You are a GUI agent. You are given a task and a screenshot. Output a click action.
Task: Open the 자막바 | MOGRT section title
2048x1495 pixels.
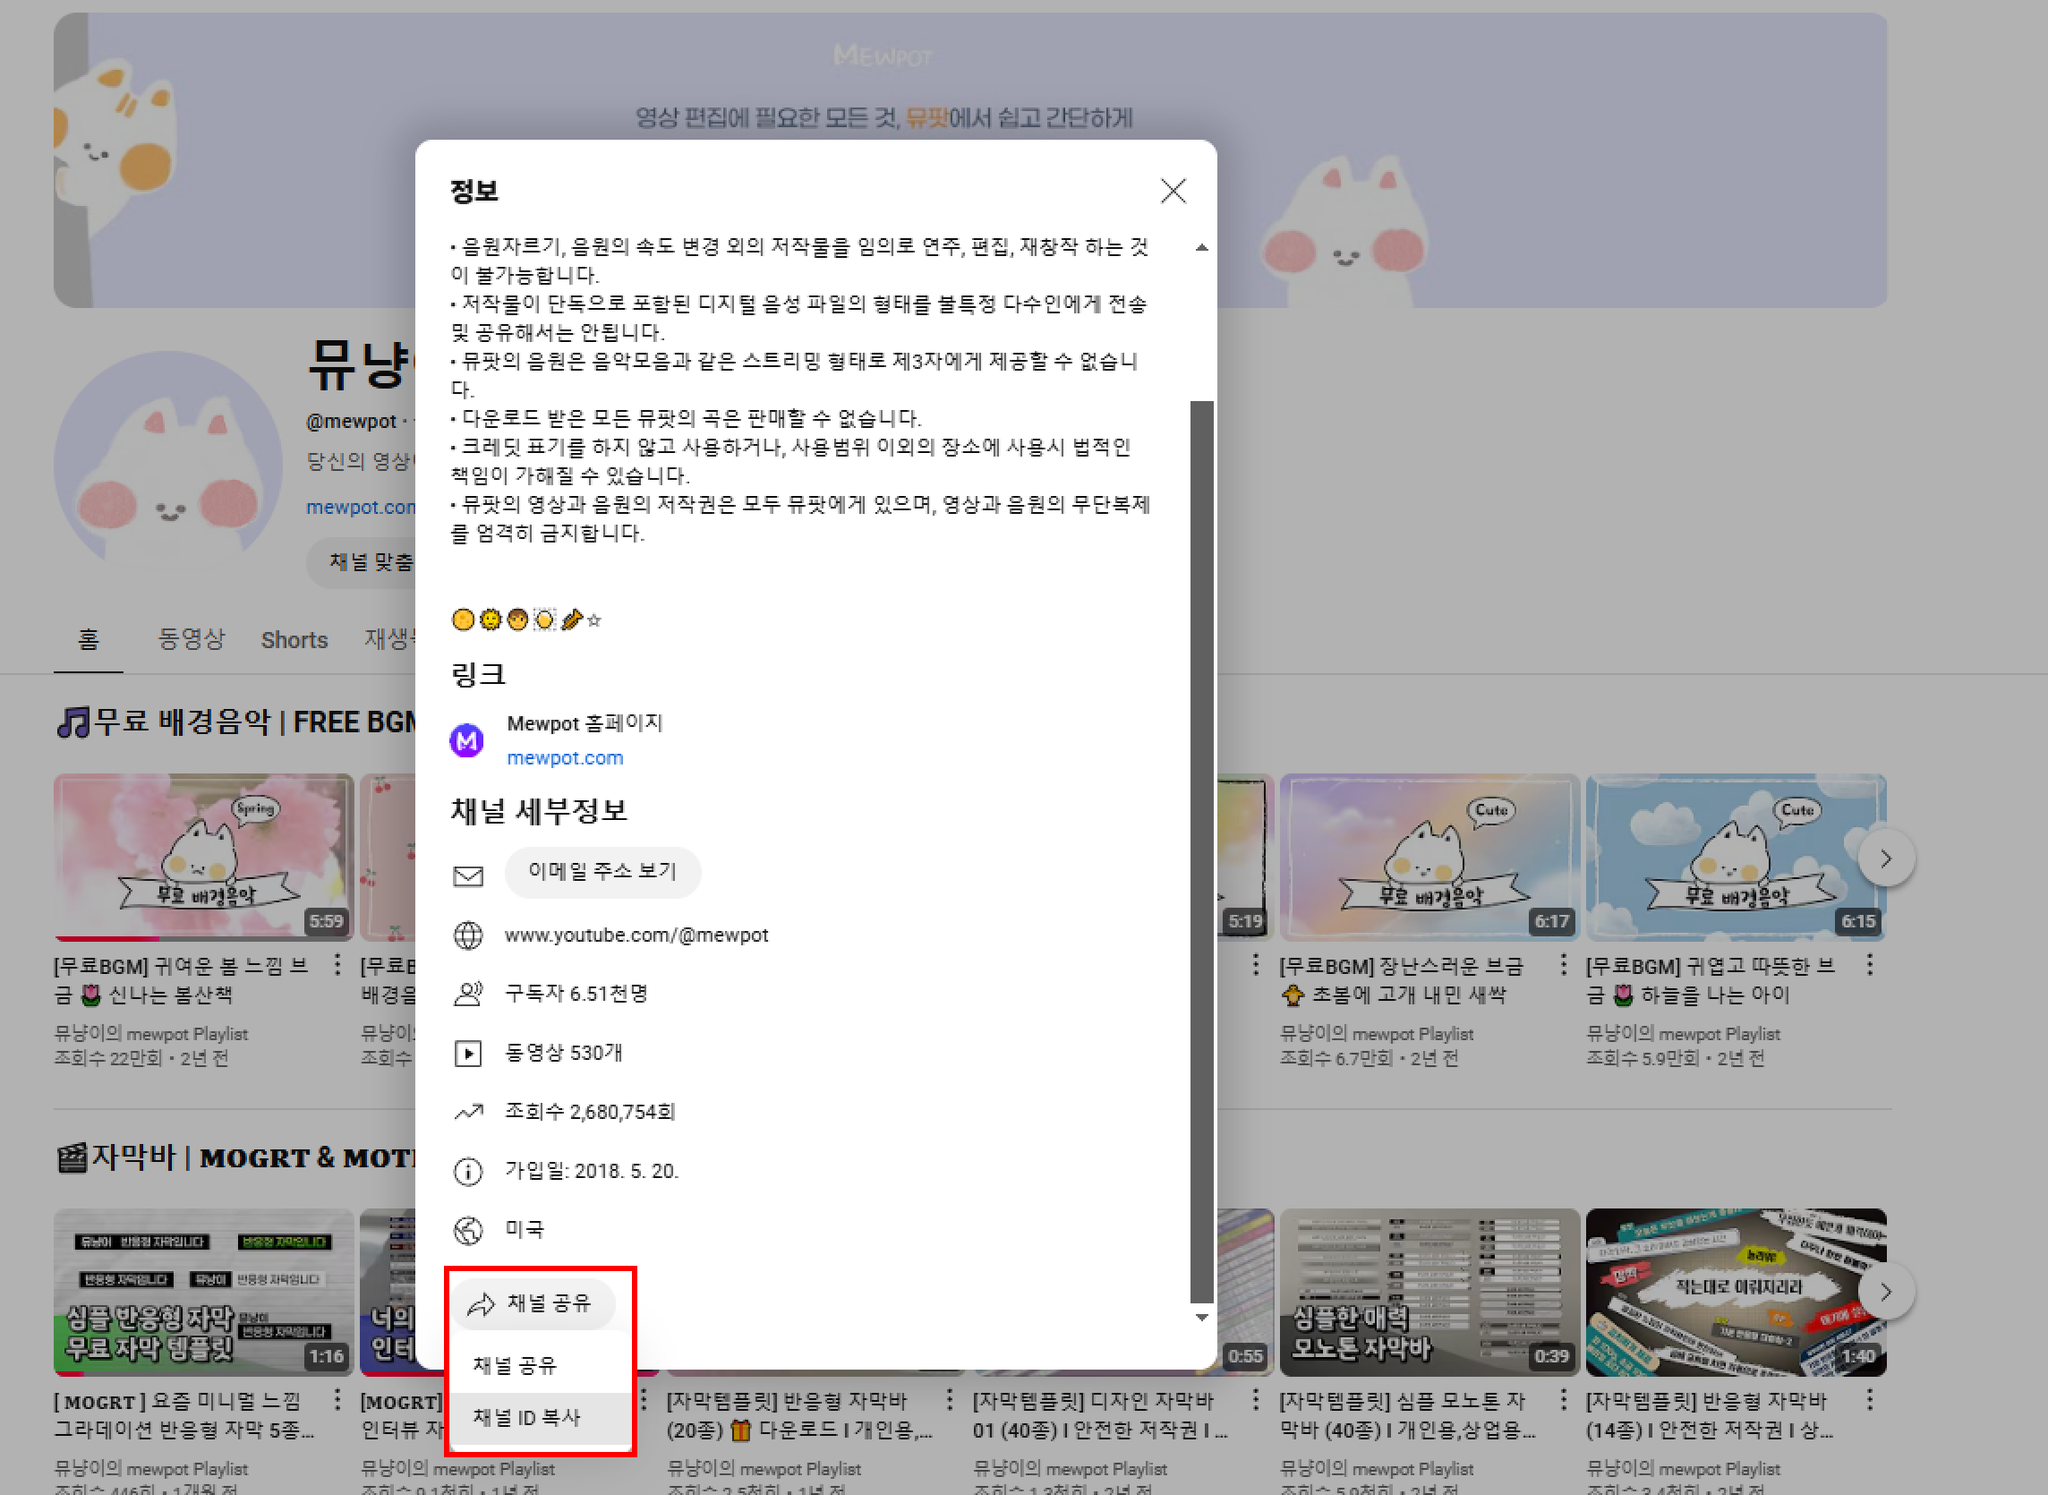236,1157
